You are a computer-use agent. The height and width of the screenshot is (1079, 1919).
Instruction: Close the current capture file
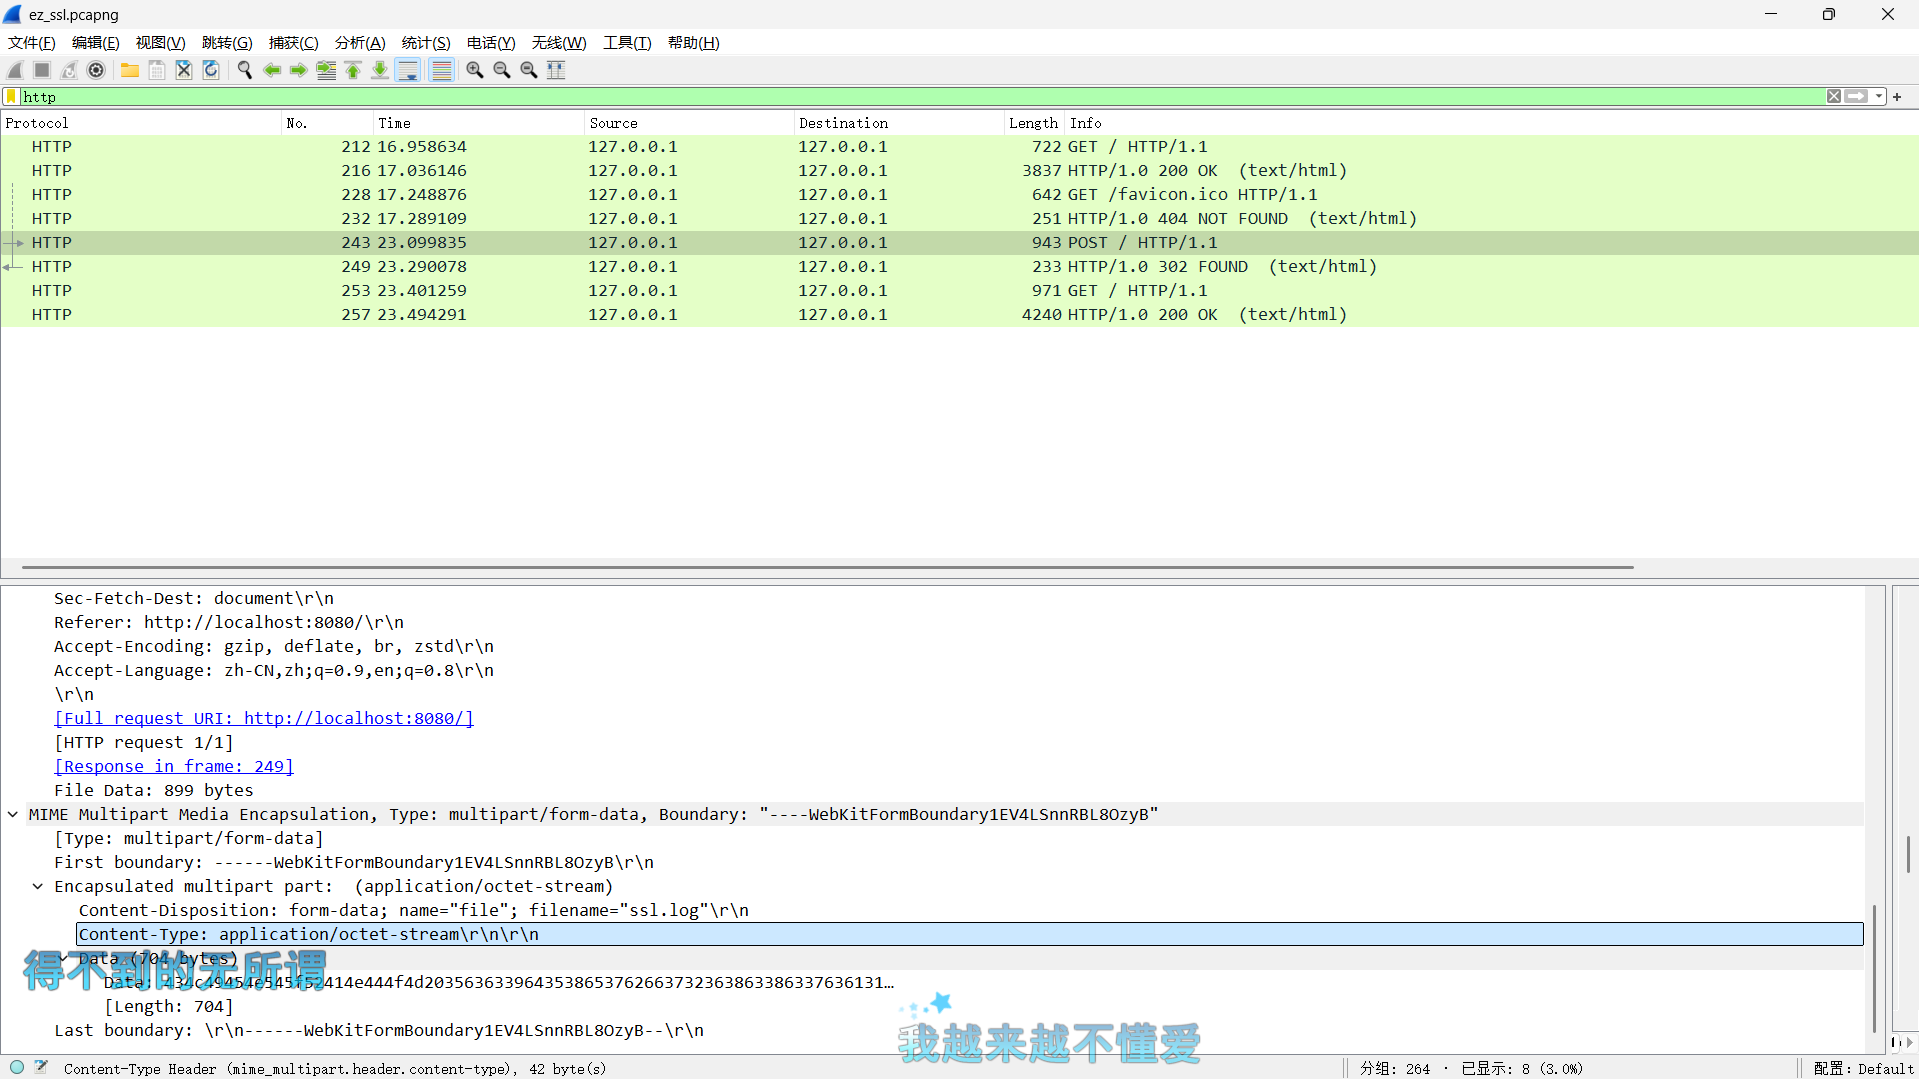coord(183,70)
